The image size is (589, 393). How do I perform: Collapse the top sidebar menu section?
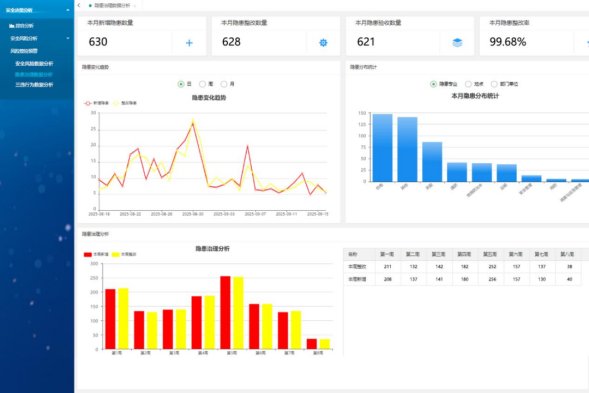[x=68, y=10]
